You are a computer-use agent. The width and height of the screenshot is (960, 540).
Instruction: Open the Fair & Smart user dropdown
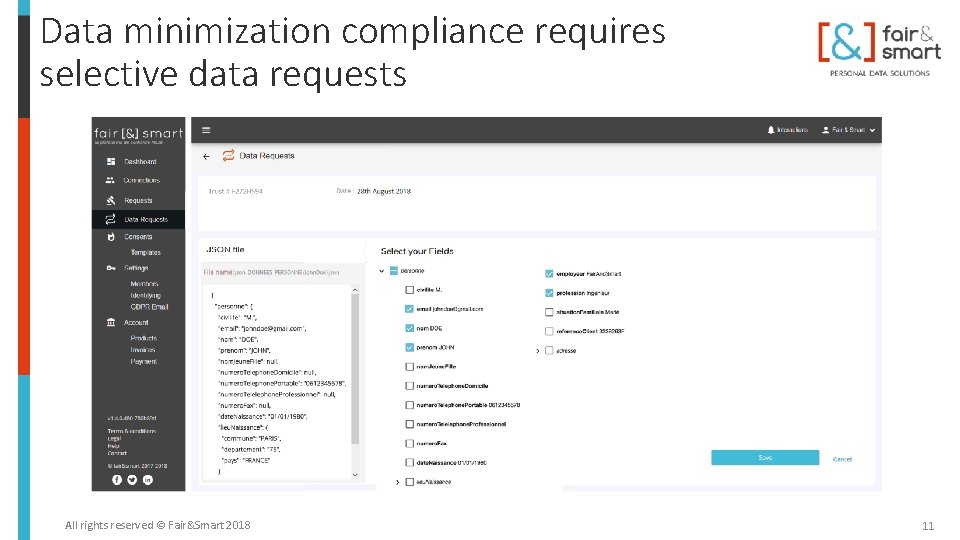pos(848,130)
